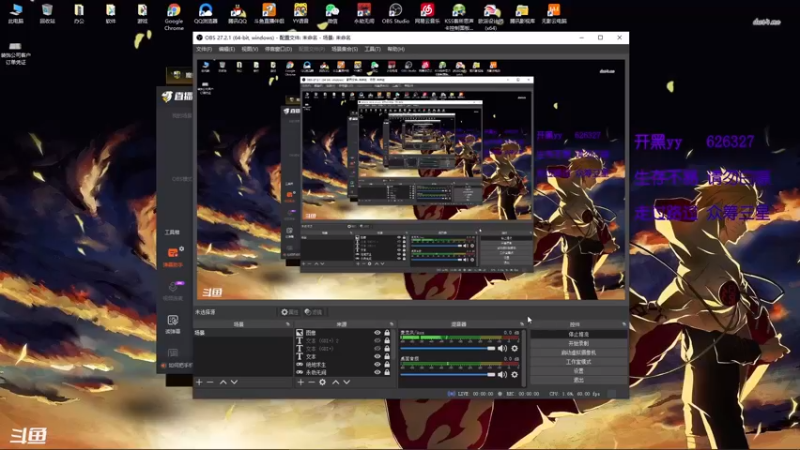Viewport: 800px width, 450px height.
Task: Open OBS Studio desktop shortcut
Action: [395, 14]
